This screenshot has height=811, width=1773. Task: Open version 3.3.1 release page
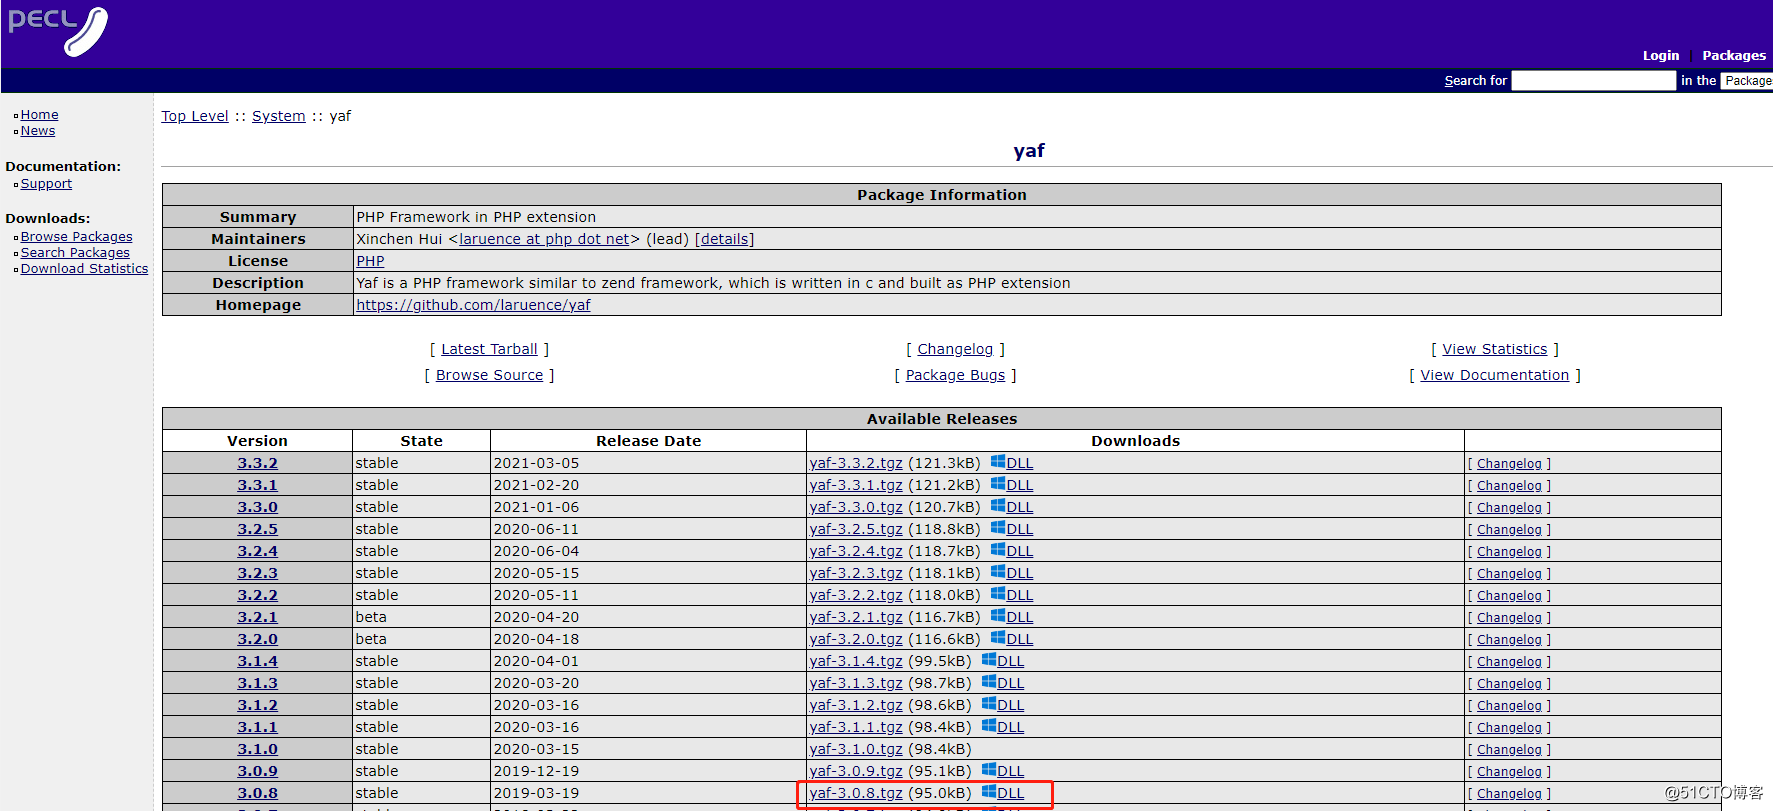coord(257,485)
